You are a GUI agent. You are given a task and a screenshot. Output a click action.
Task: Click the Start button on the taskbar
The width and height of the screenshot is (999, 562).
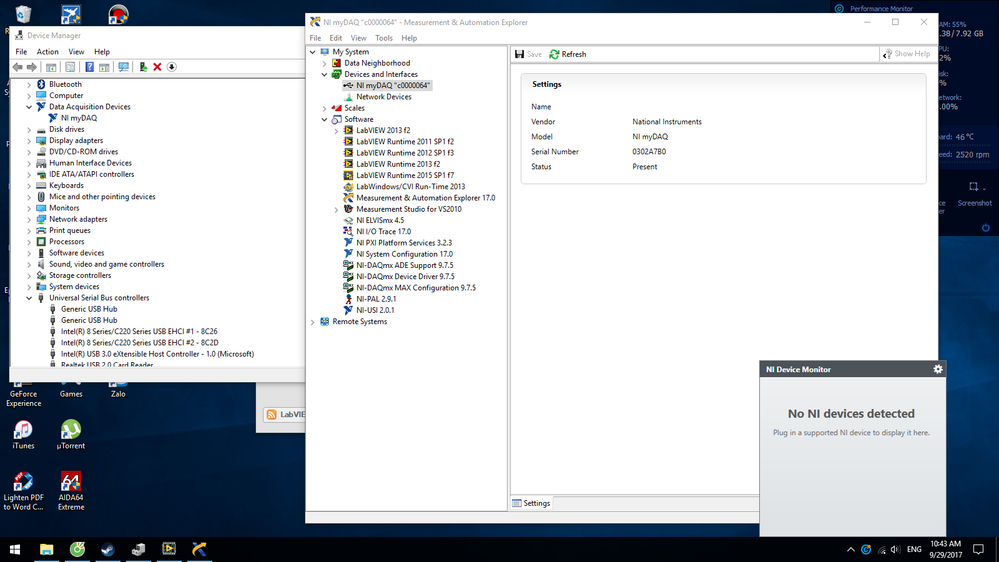(x=15, y=549)
